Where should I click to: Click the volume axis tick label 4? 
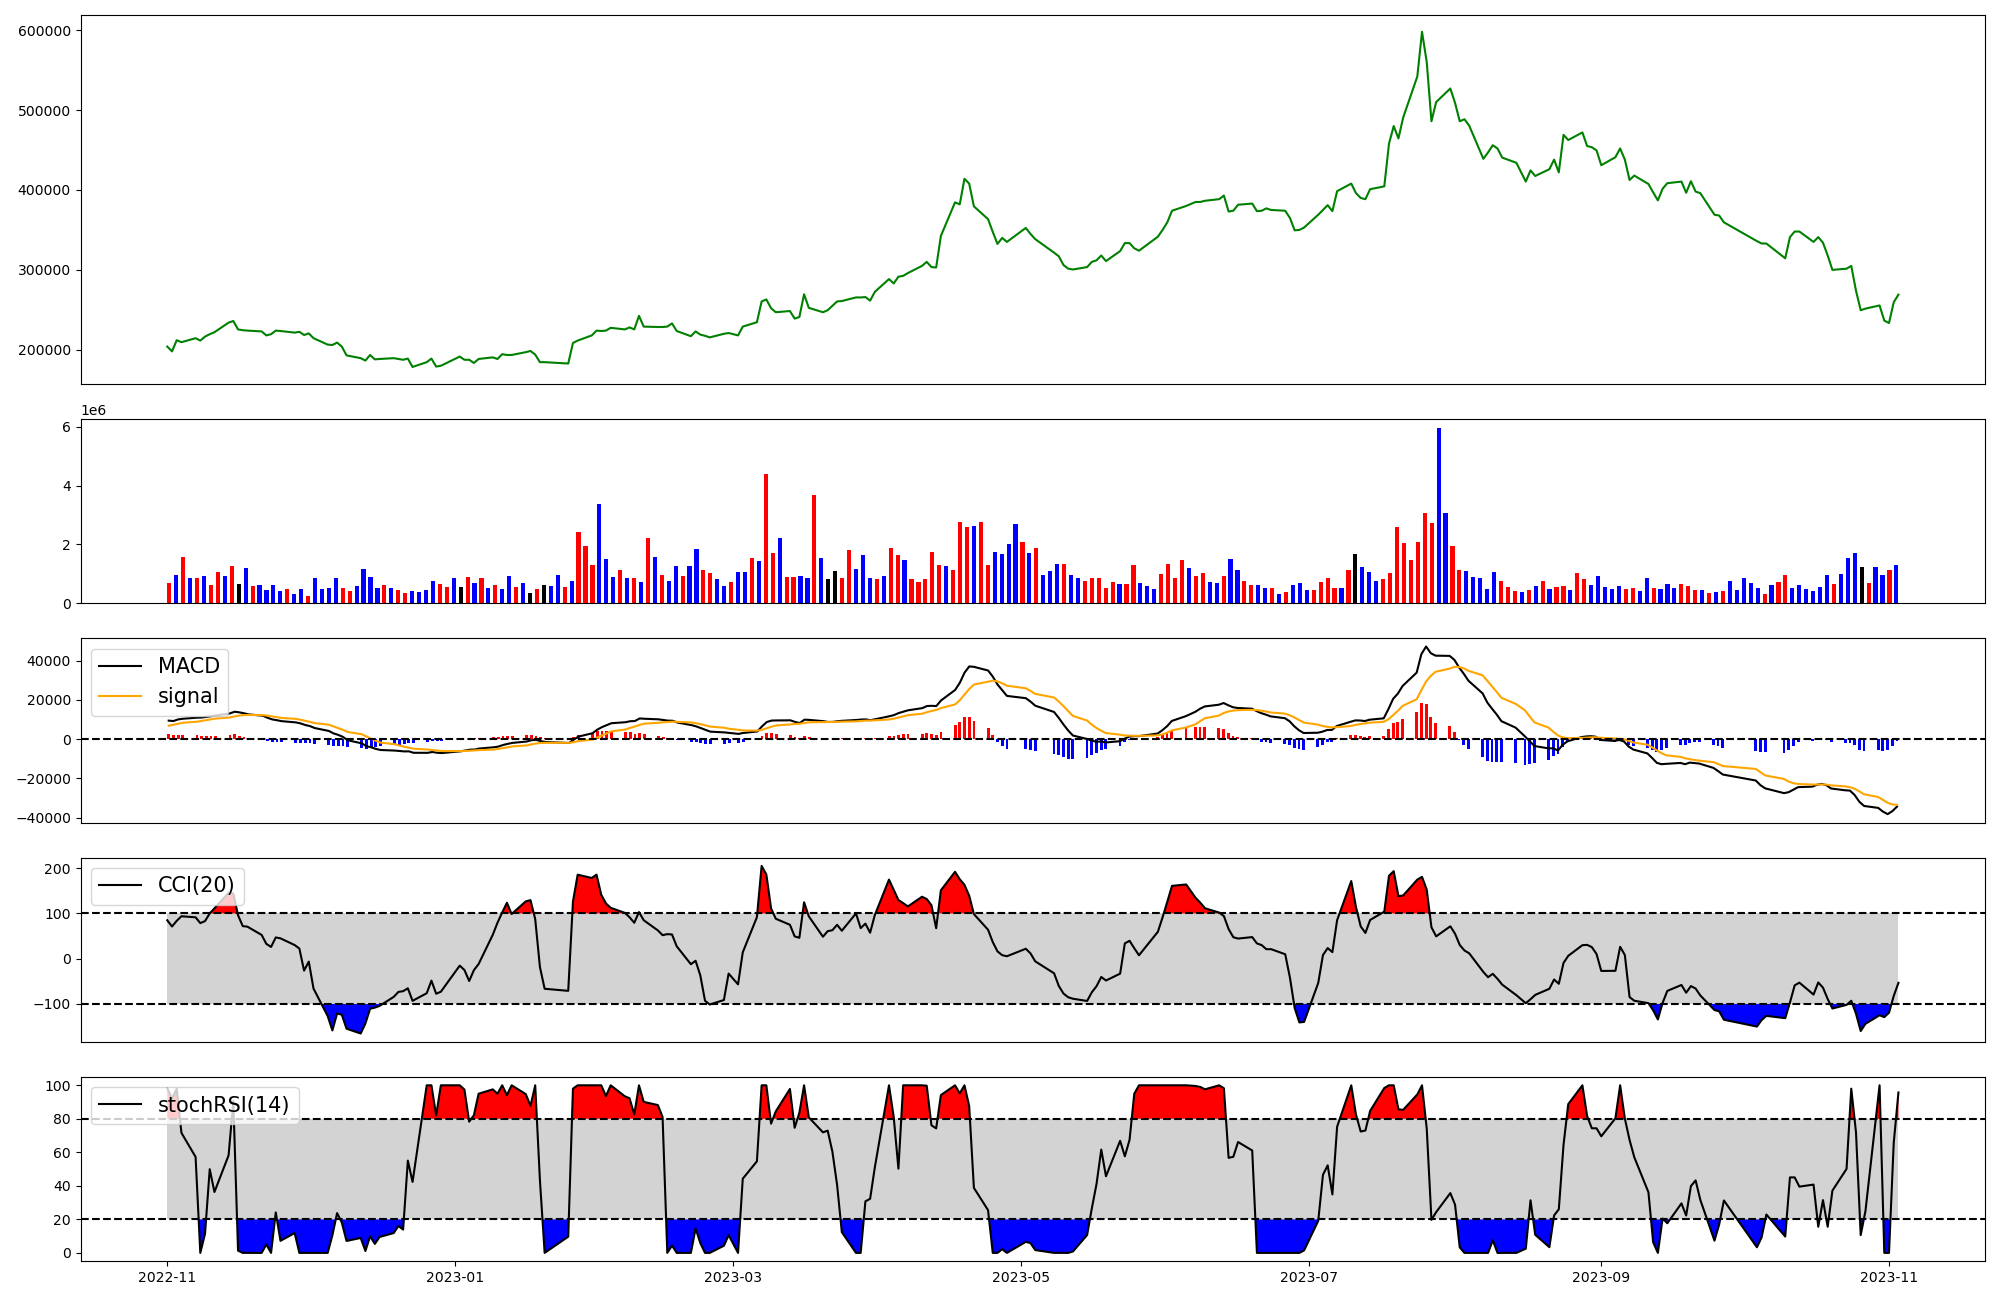pyautogui.click(x=66, y=486)
